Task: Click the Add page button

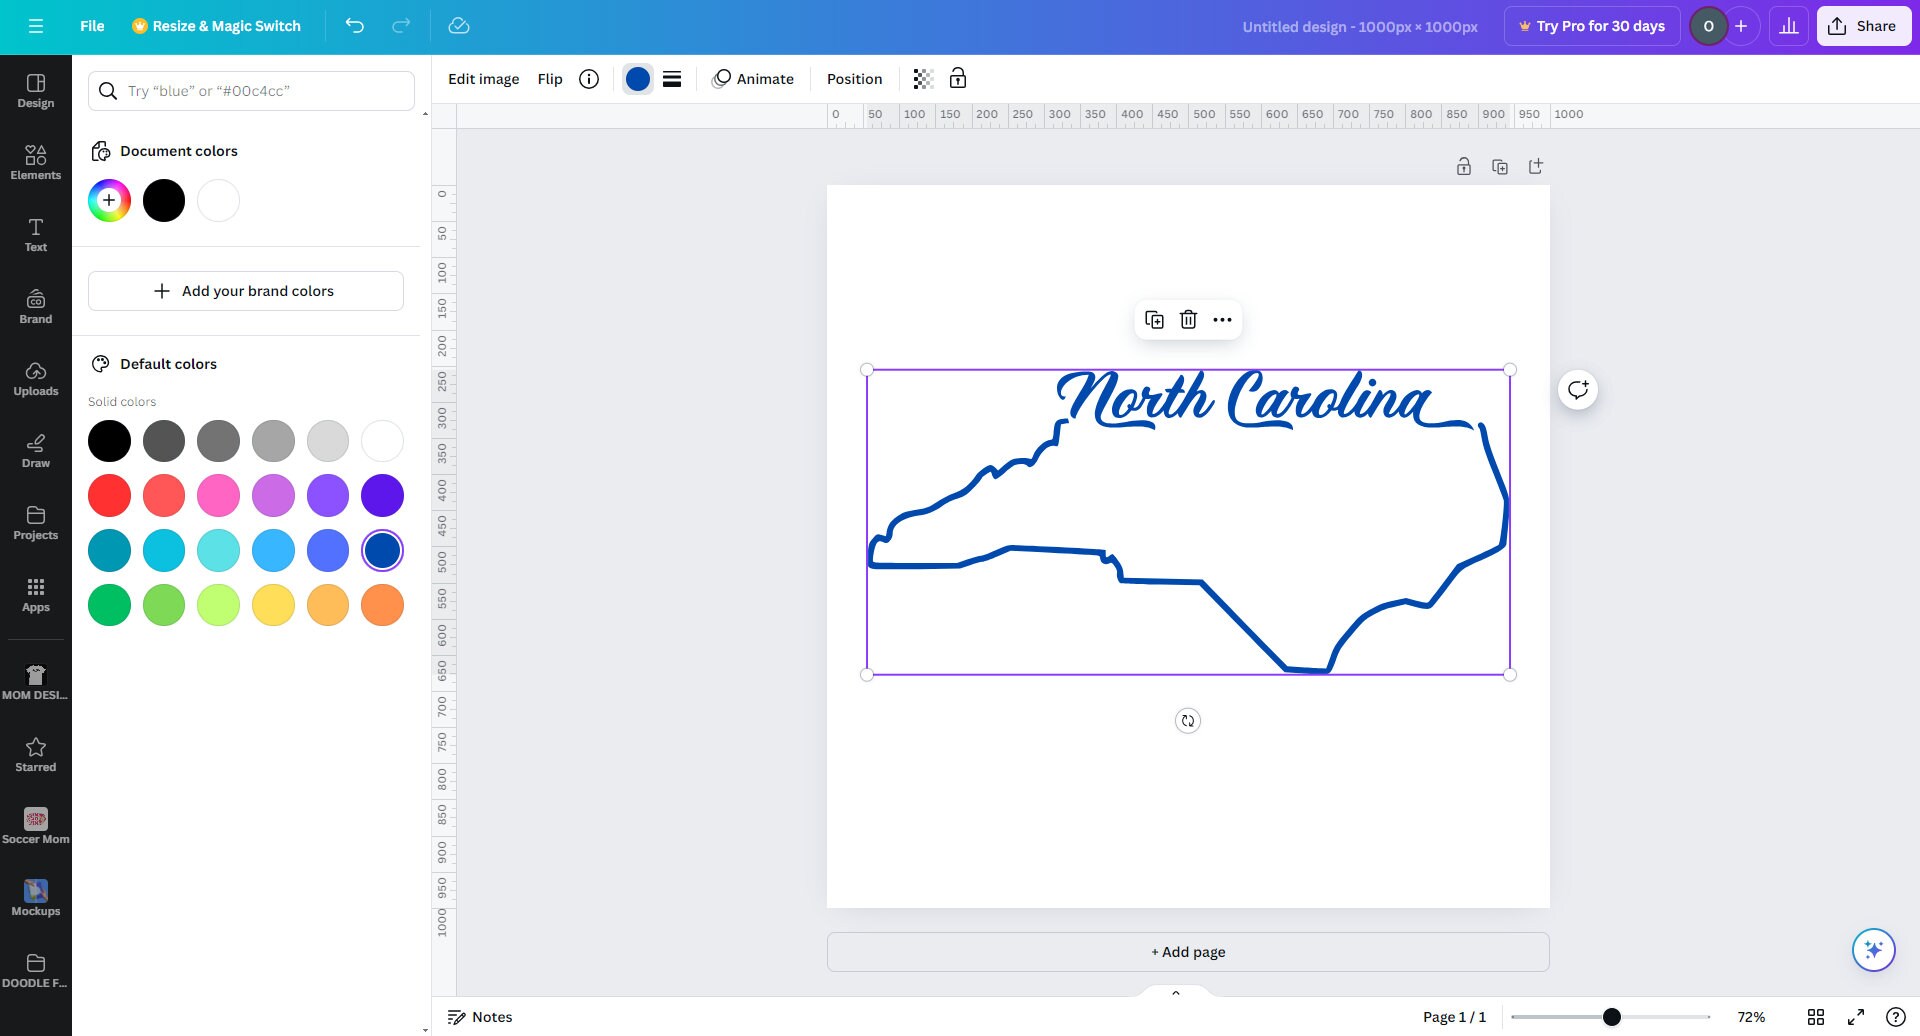Action: 1187,951
